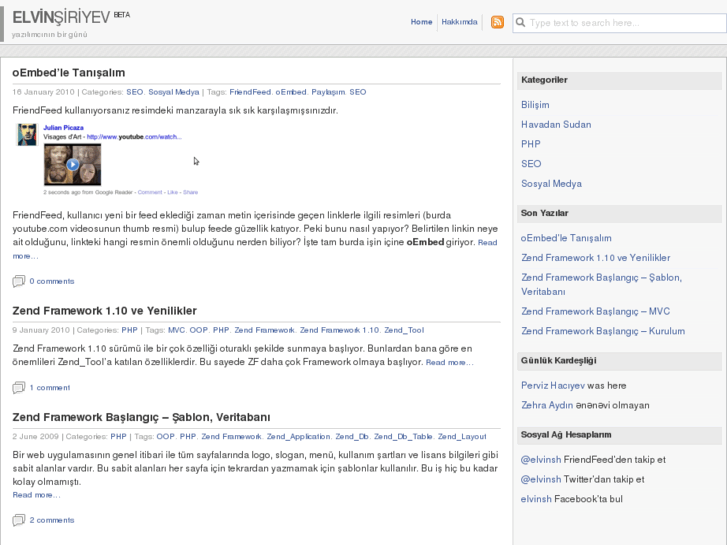
Task: Click the ELVİNŞİRİYEV site title
Action: point(61,18)
